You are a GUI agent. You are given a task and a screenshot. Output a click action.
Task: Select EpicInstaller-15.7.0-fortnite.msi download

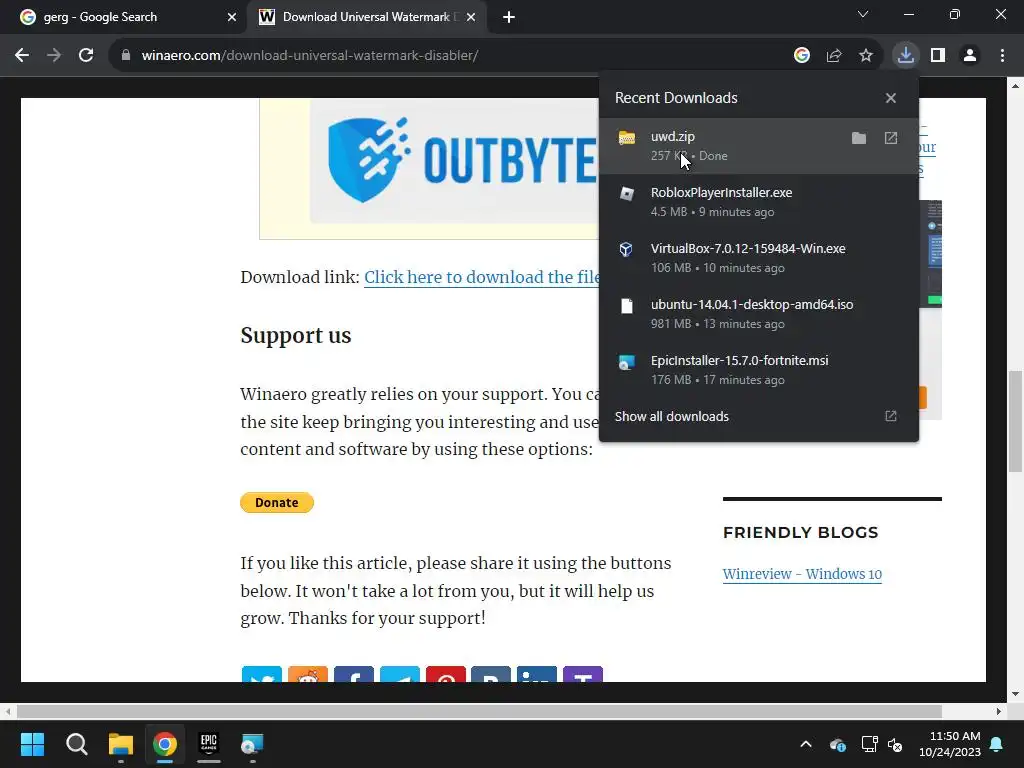coord(759,370)
